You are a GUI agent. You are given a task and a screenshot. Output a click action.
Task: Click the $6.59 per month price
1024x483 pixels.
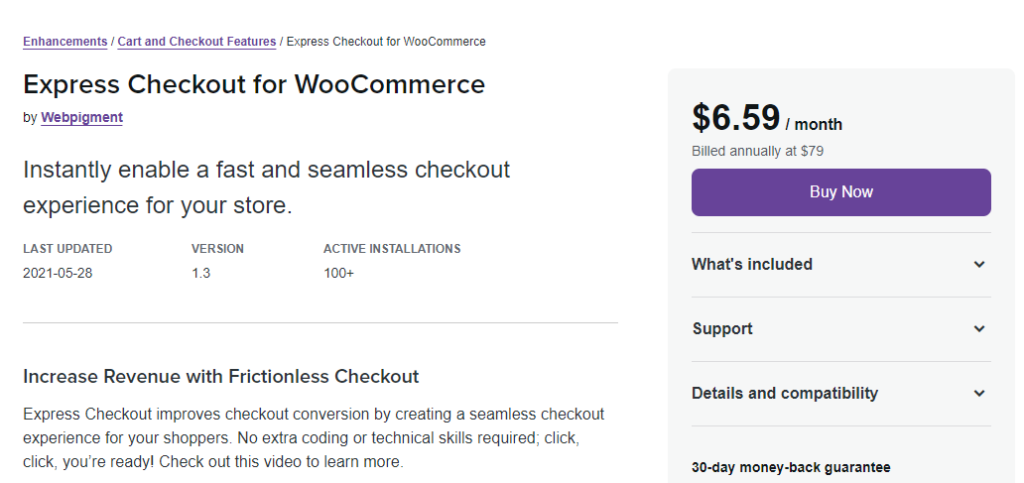click(x=767, y=118)
